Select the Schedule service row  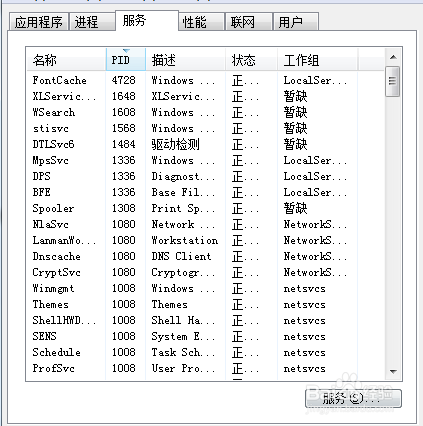205,352
